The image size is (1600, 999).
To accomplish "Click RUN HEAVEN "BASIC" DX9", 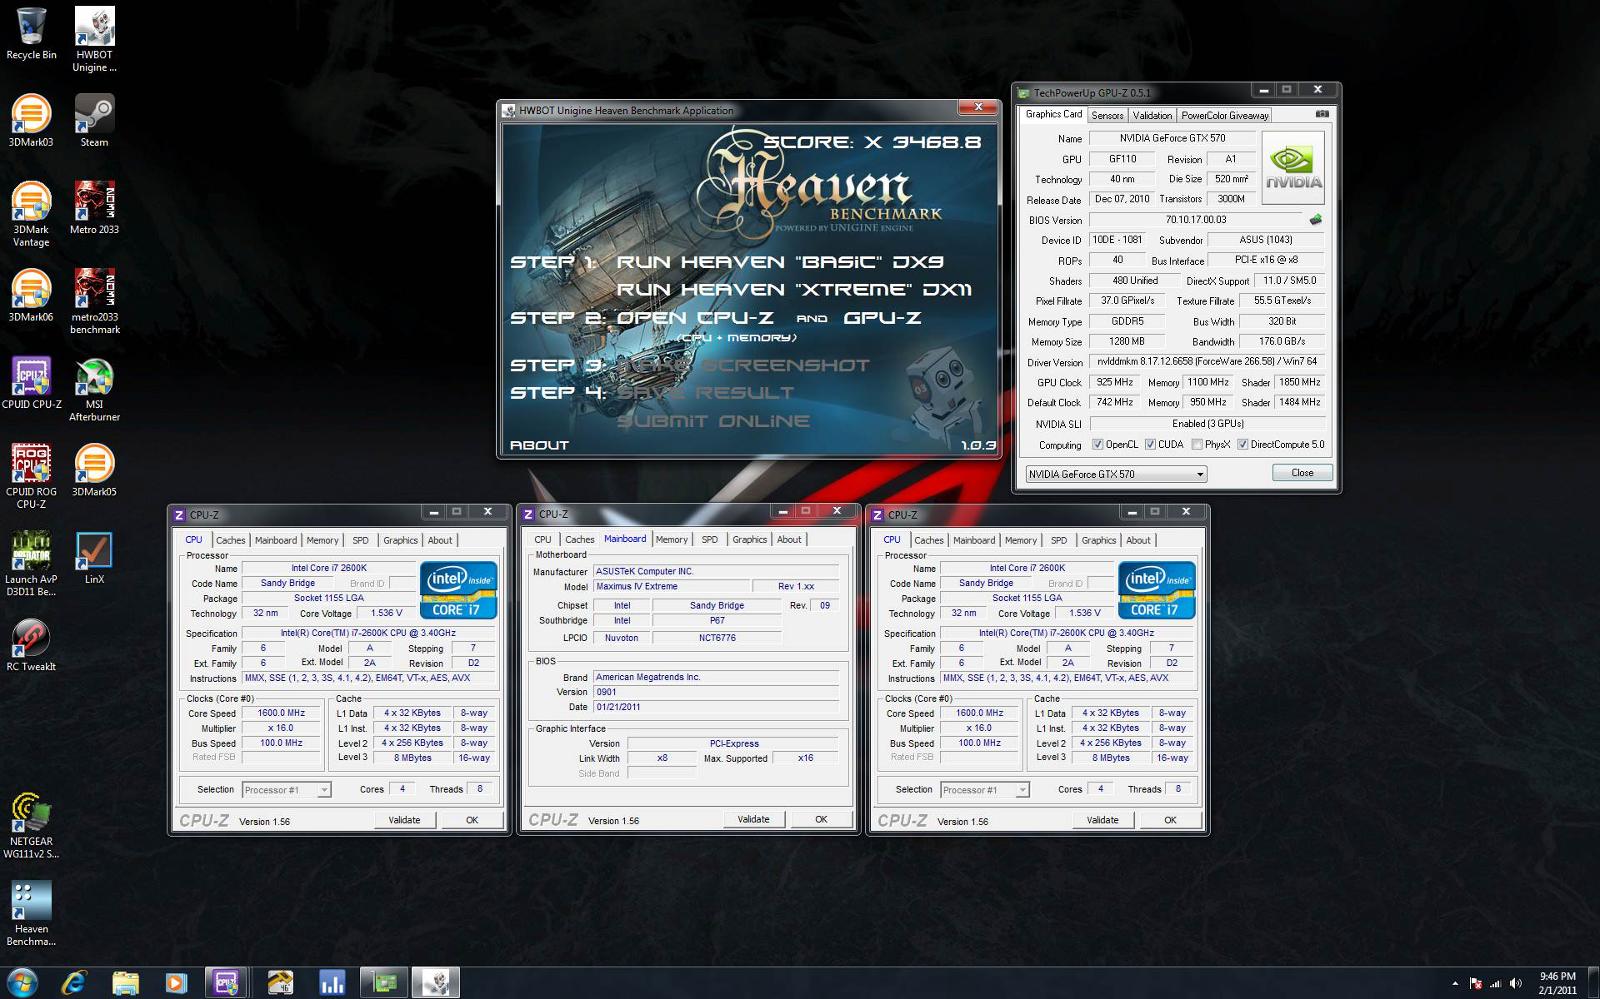I will 780,262.
